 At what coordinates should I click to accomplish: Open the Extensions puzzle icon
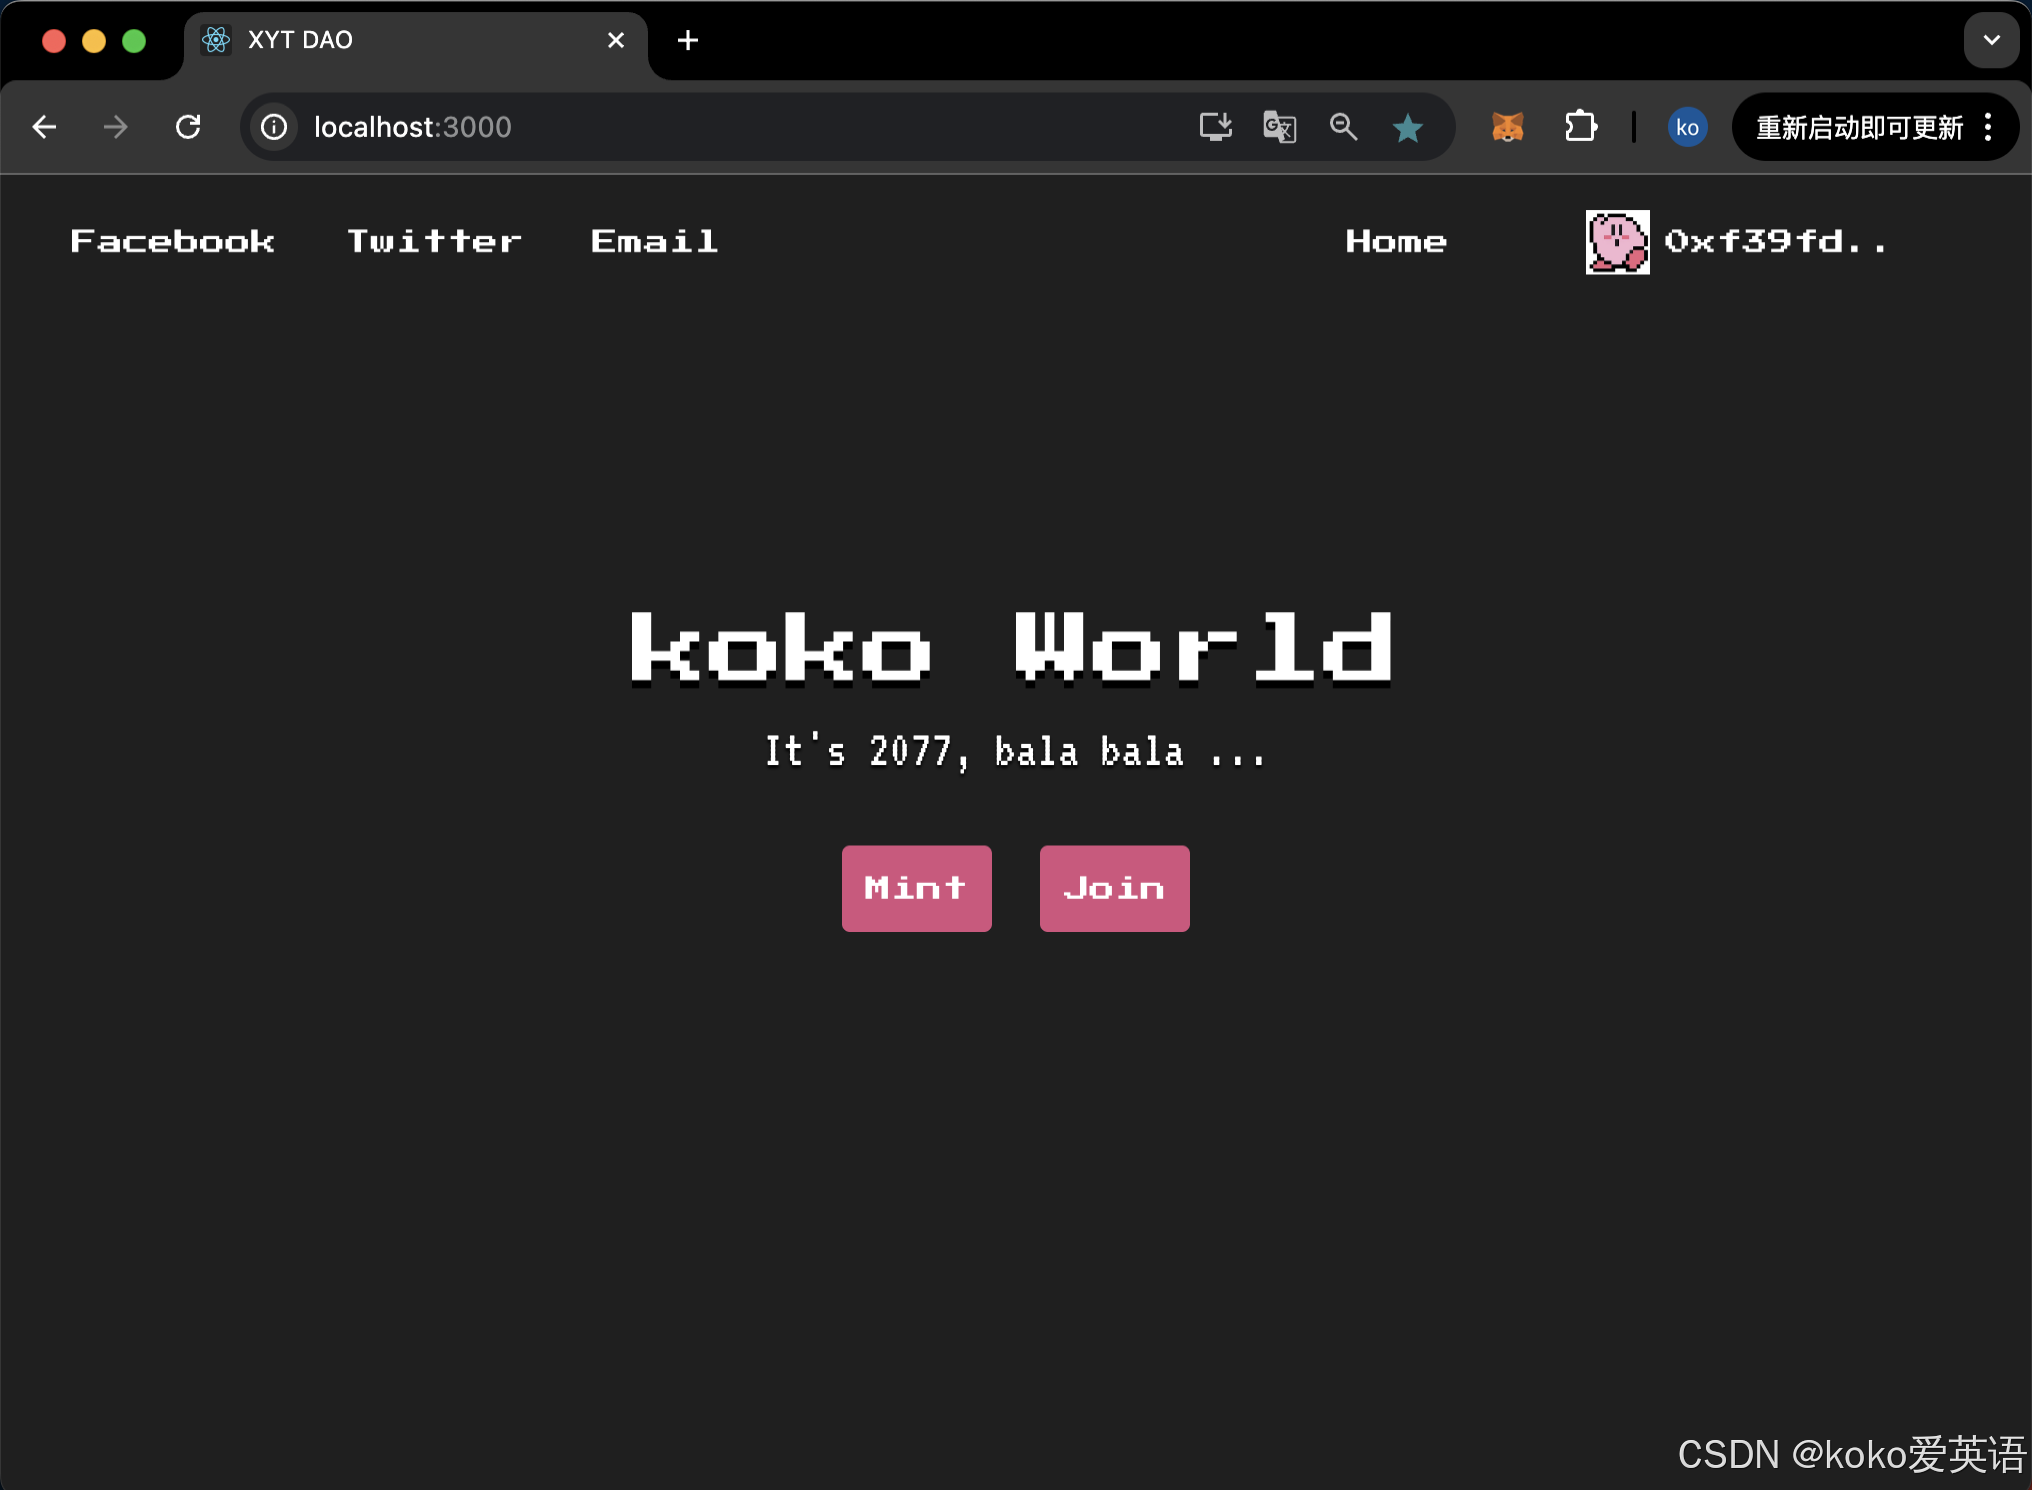pos(1580,127)
